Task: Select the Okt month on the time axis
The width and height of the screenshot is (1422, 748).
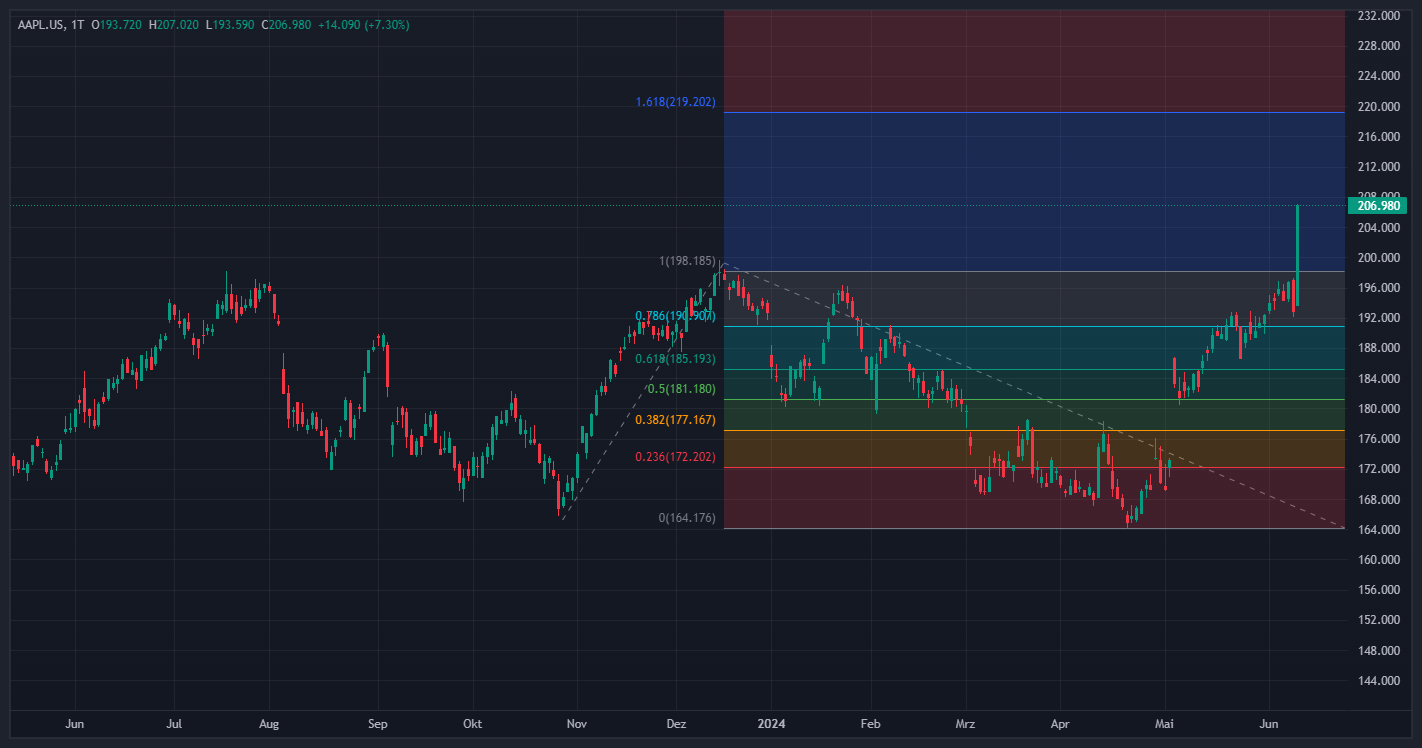Action: click(473, 722)
